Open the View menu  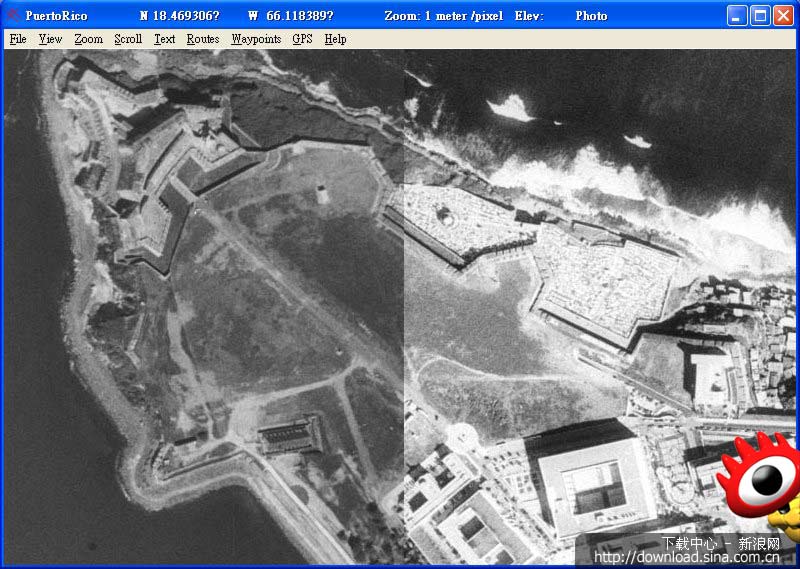[50, 39]
